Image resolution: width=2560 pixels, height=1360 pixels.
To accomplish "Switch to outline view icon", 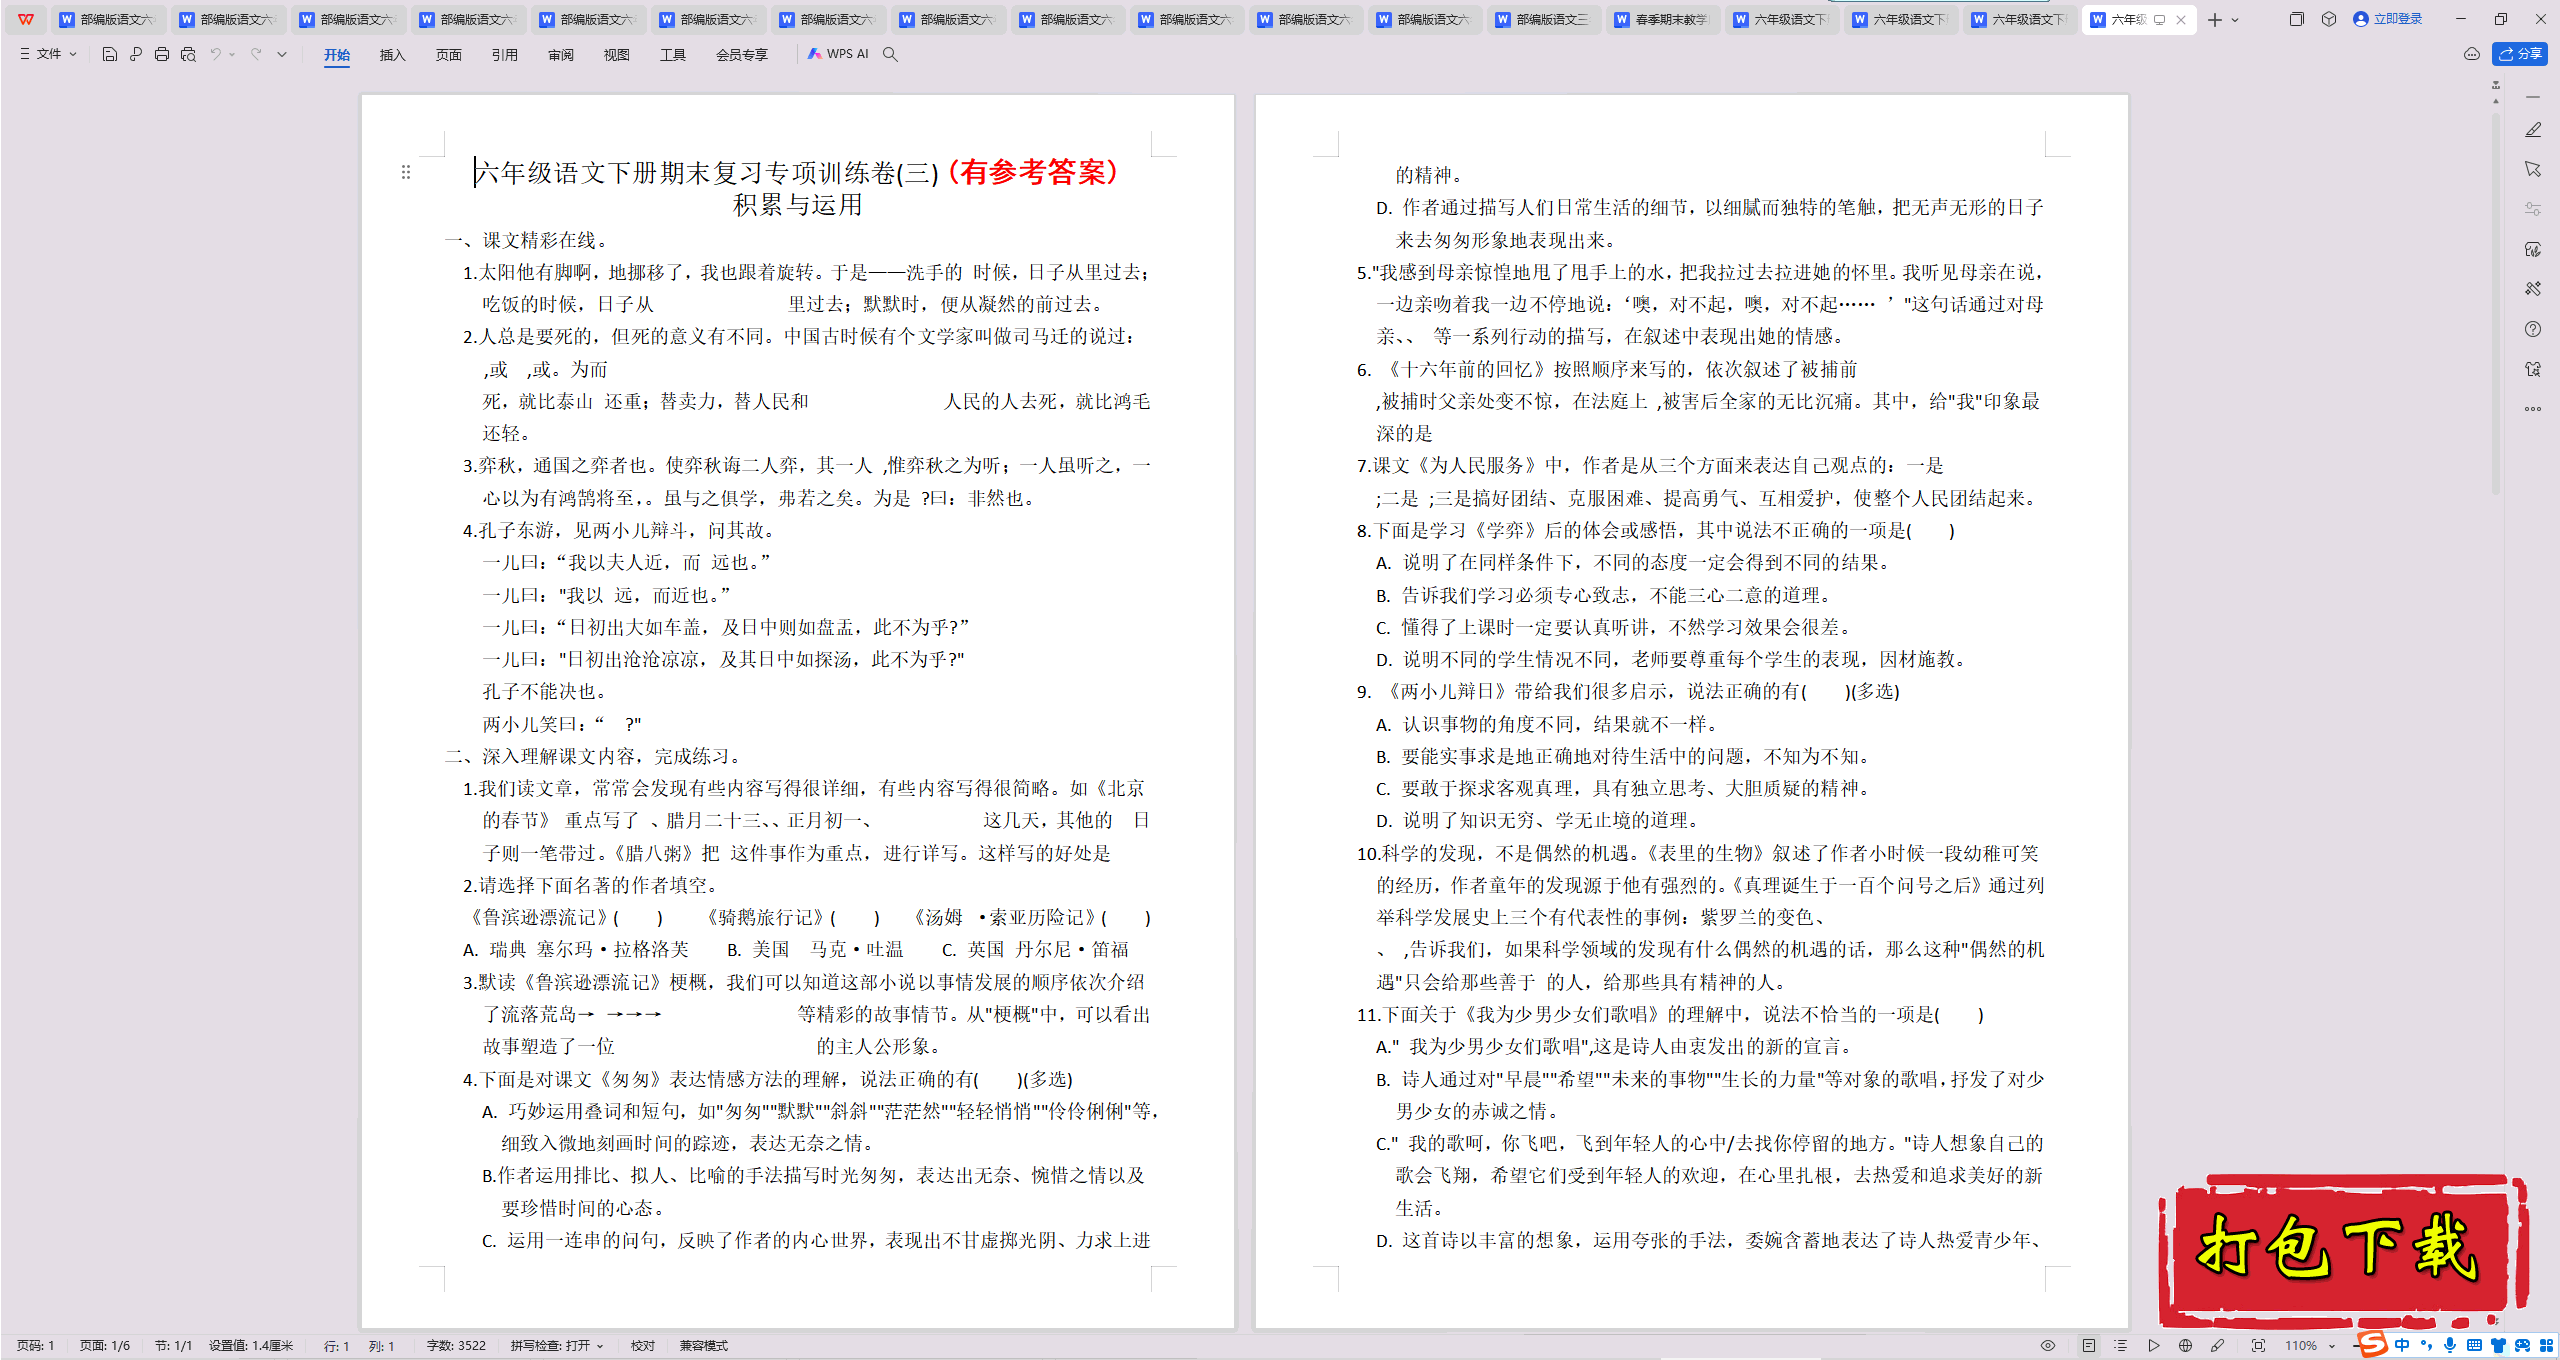I will [x=2121, y=1346].
